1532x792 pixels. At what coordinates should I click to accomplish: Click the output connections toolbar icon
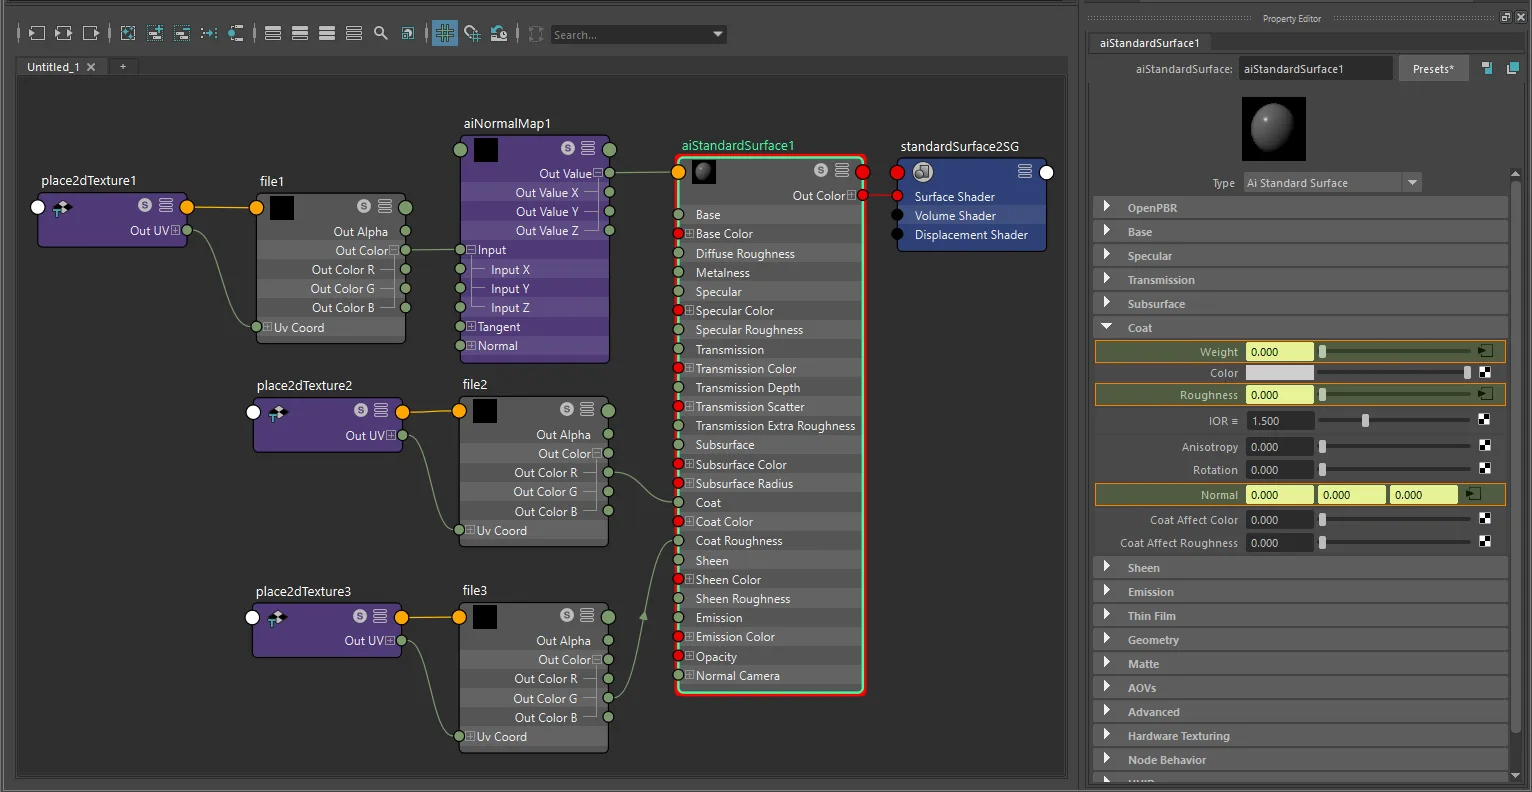[x=90, y=33]
